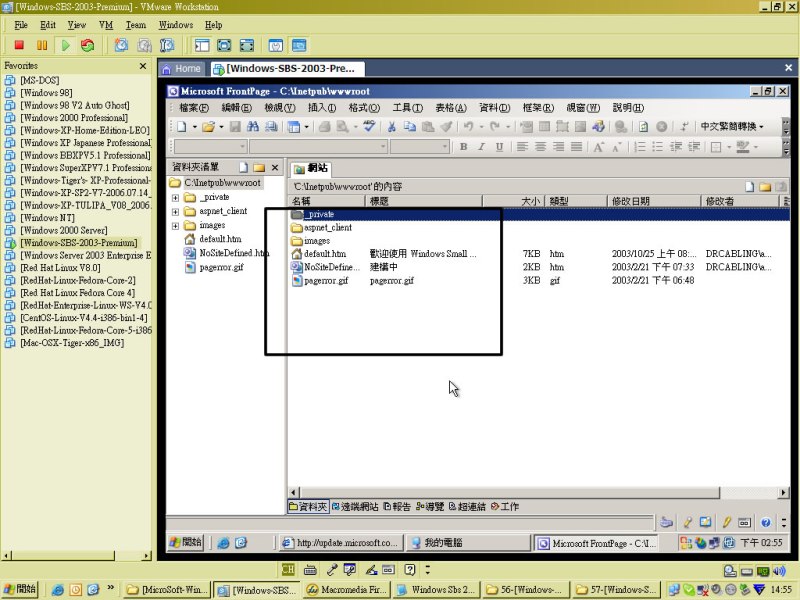Close the folder list pane
This screenshot has height=600, width=800.
[275, 167]
